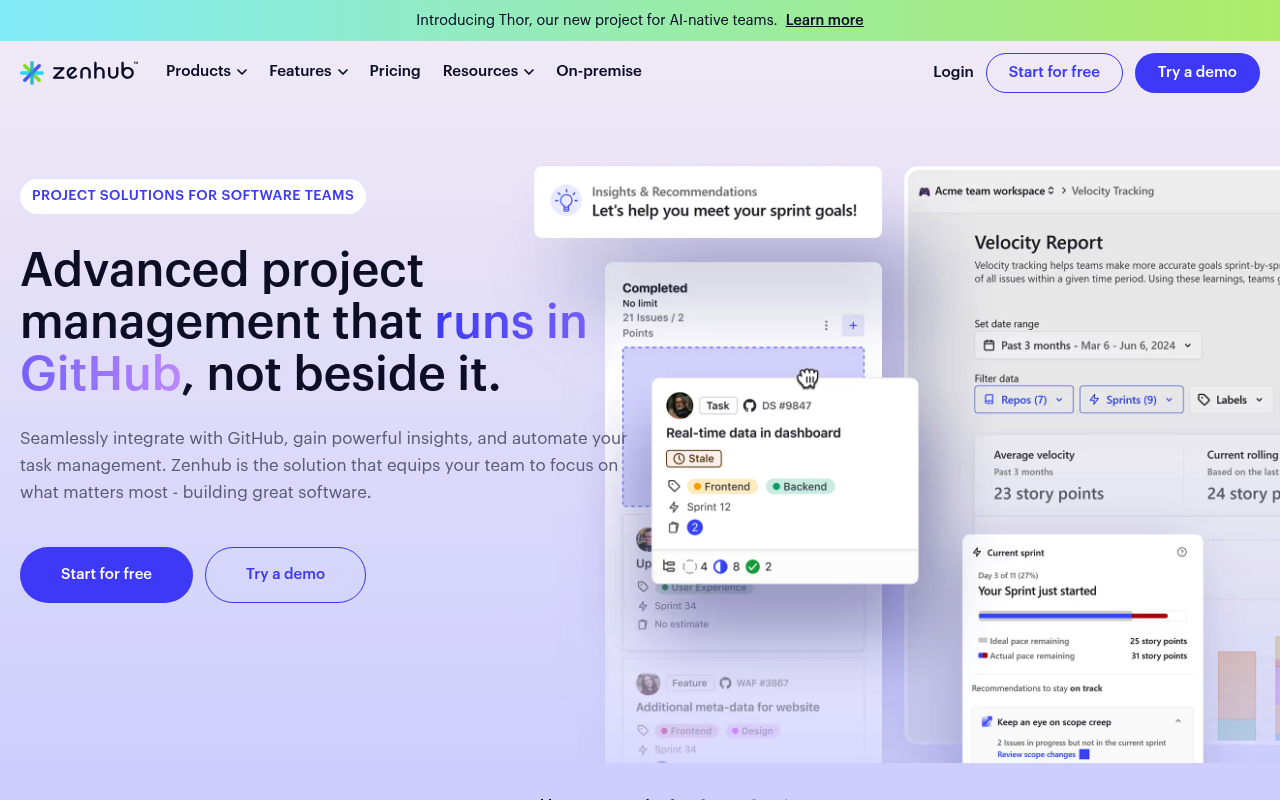Click the Zenhub logo in the header
The width and height of the screenshot is (1280, 800).
pyautogui.click(x=79, y=72)
